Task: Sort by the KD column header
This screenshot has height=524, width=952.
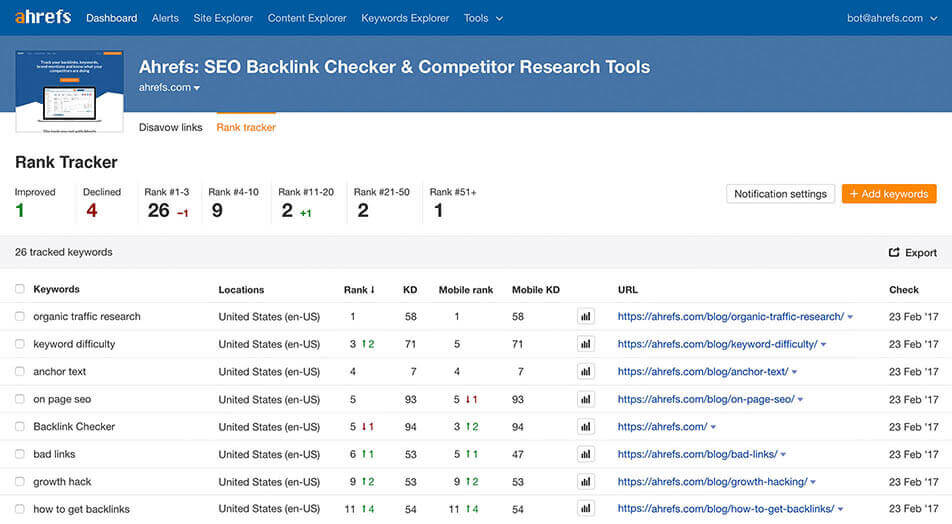Action: coord(410,290)
